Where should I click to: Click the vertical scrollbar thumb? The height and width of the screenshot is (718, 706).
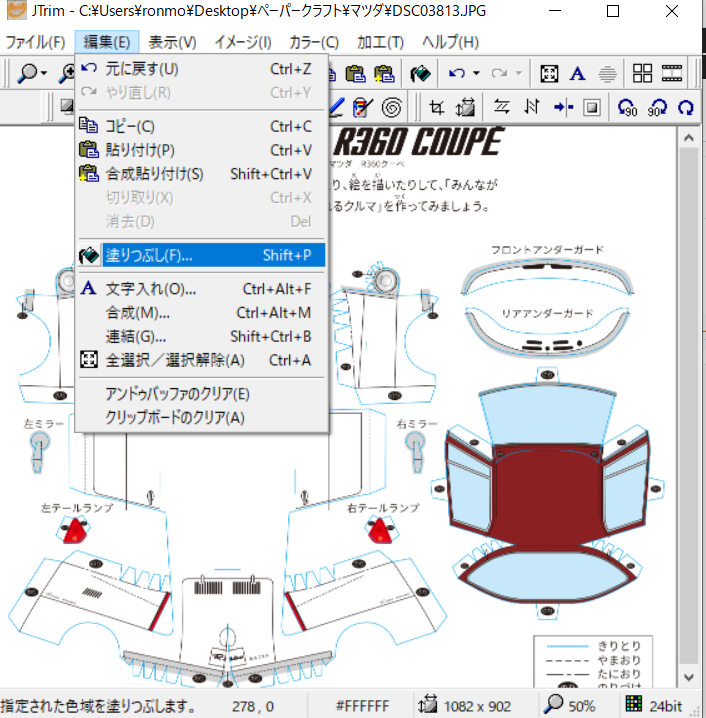tap(689, 406)
